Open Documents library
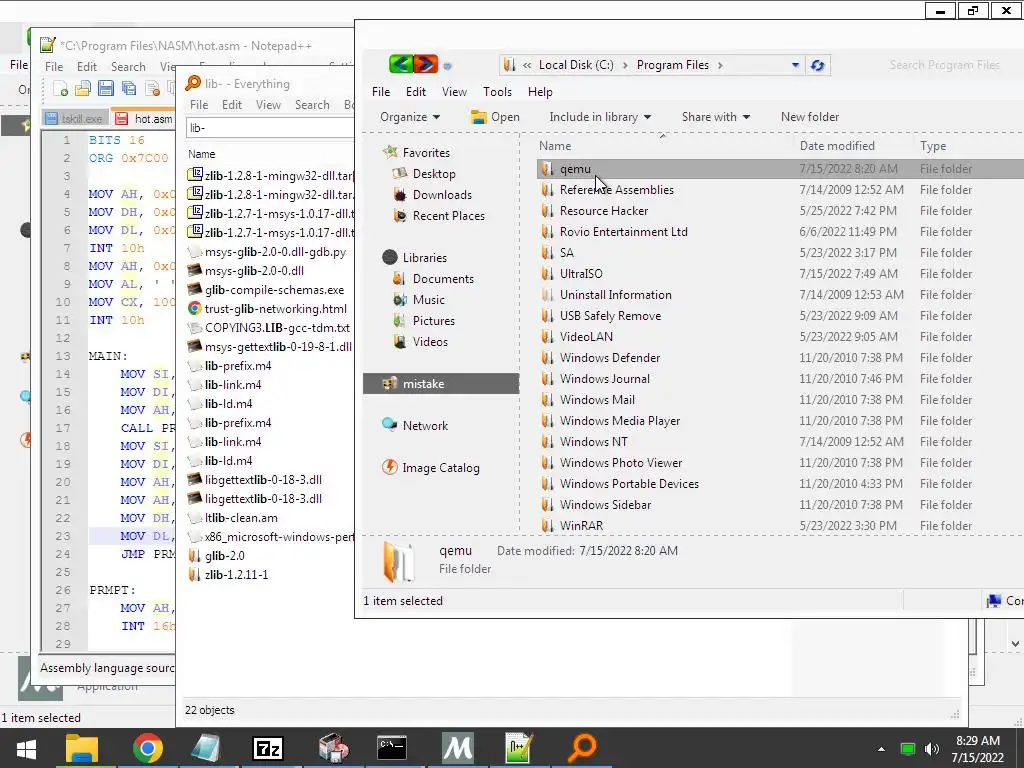The image size is (1024, 768). pos(443,279)
